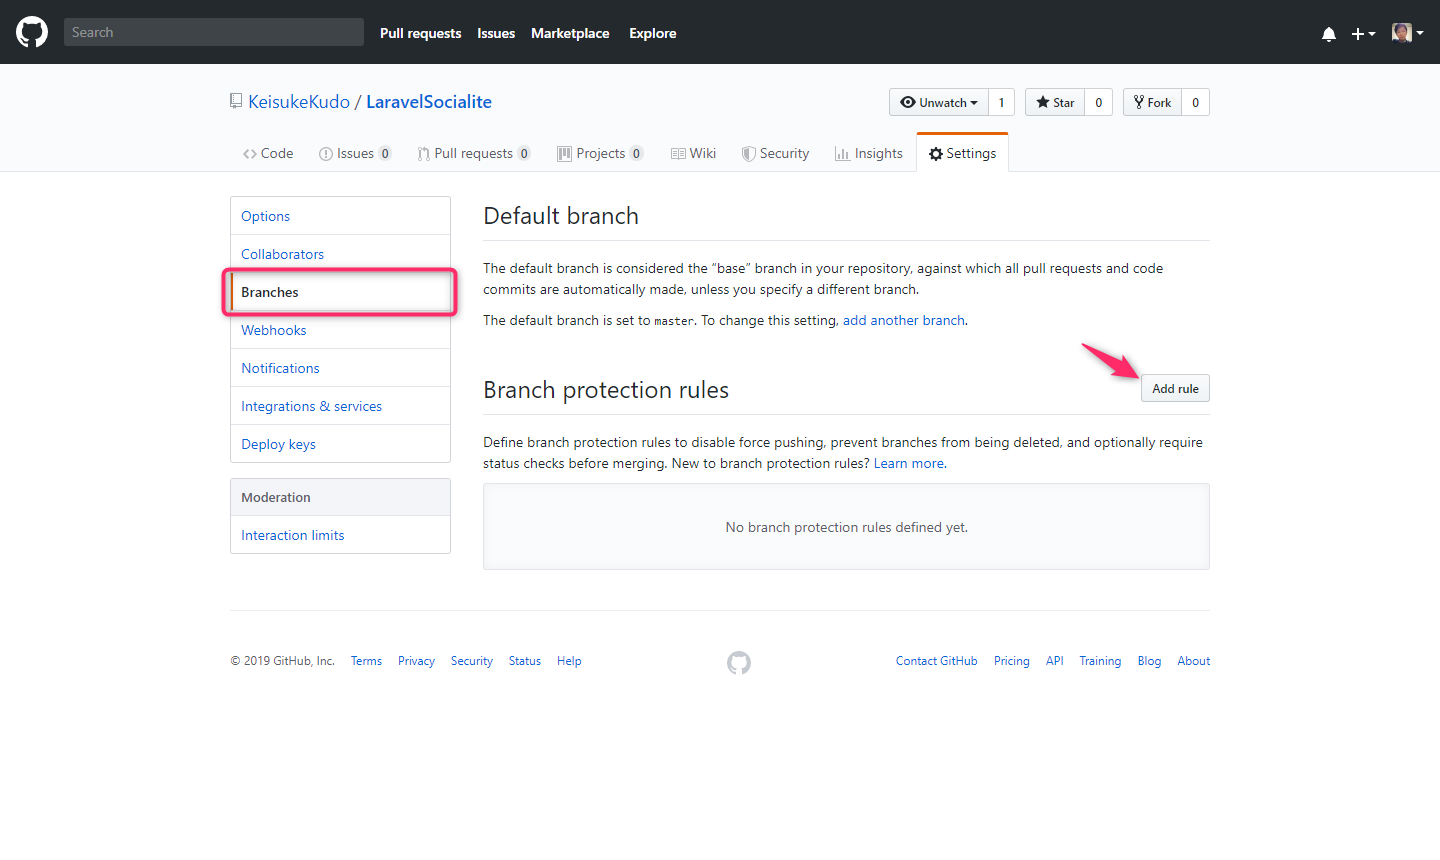Select Options in settings sidebar

click(340, 216)
